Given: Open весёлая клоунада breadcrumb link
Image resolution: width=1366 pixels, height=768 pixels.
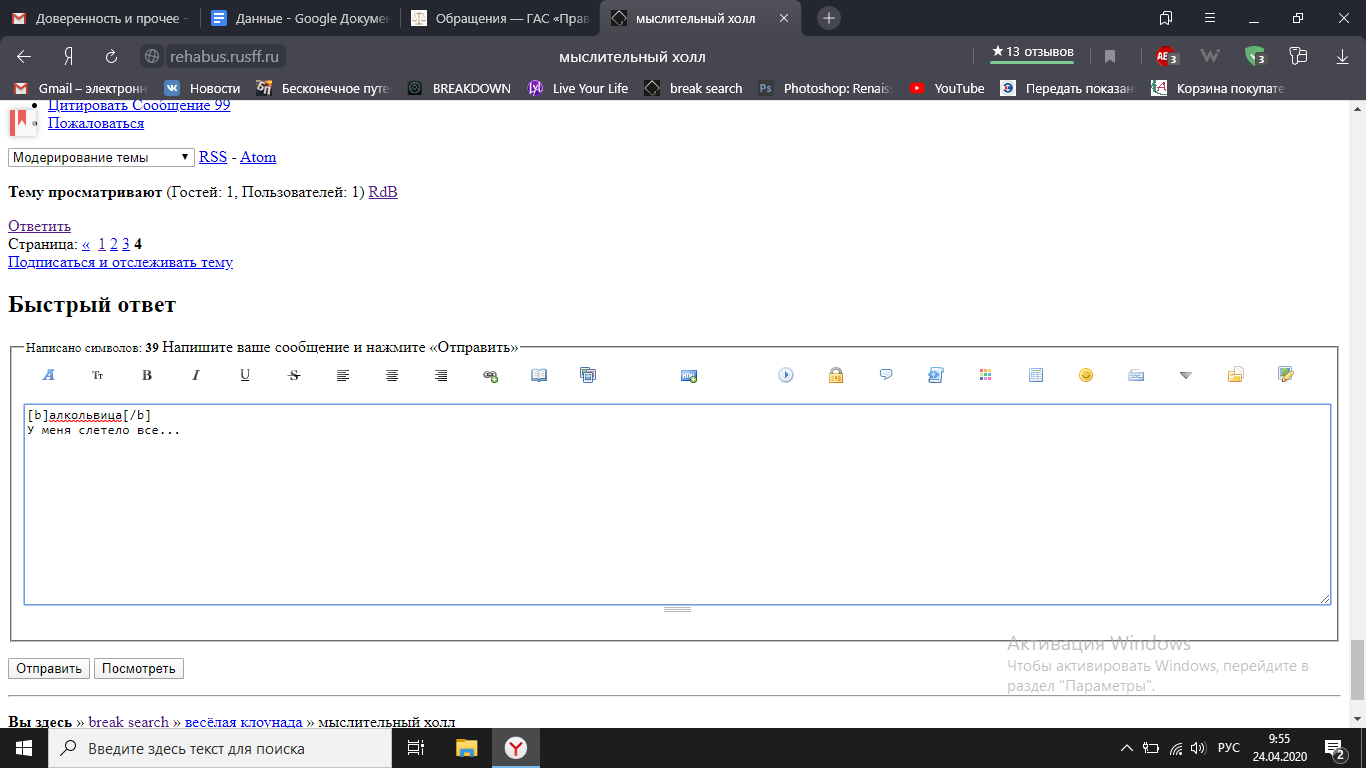Looking at the screenshot, I should 243,722.
